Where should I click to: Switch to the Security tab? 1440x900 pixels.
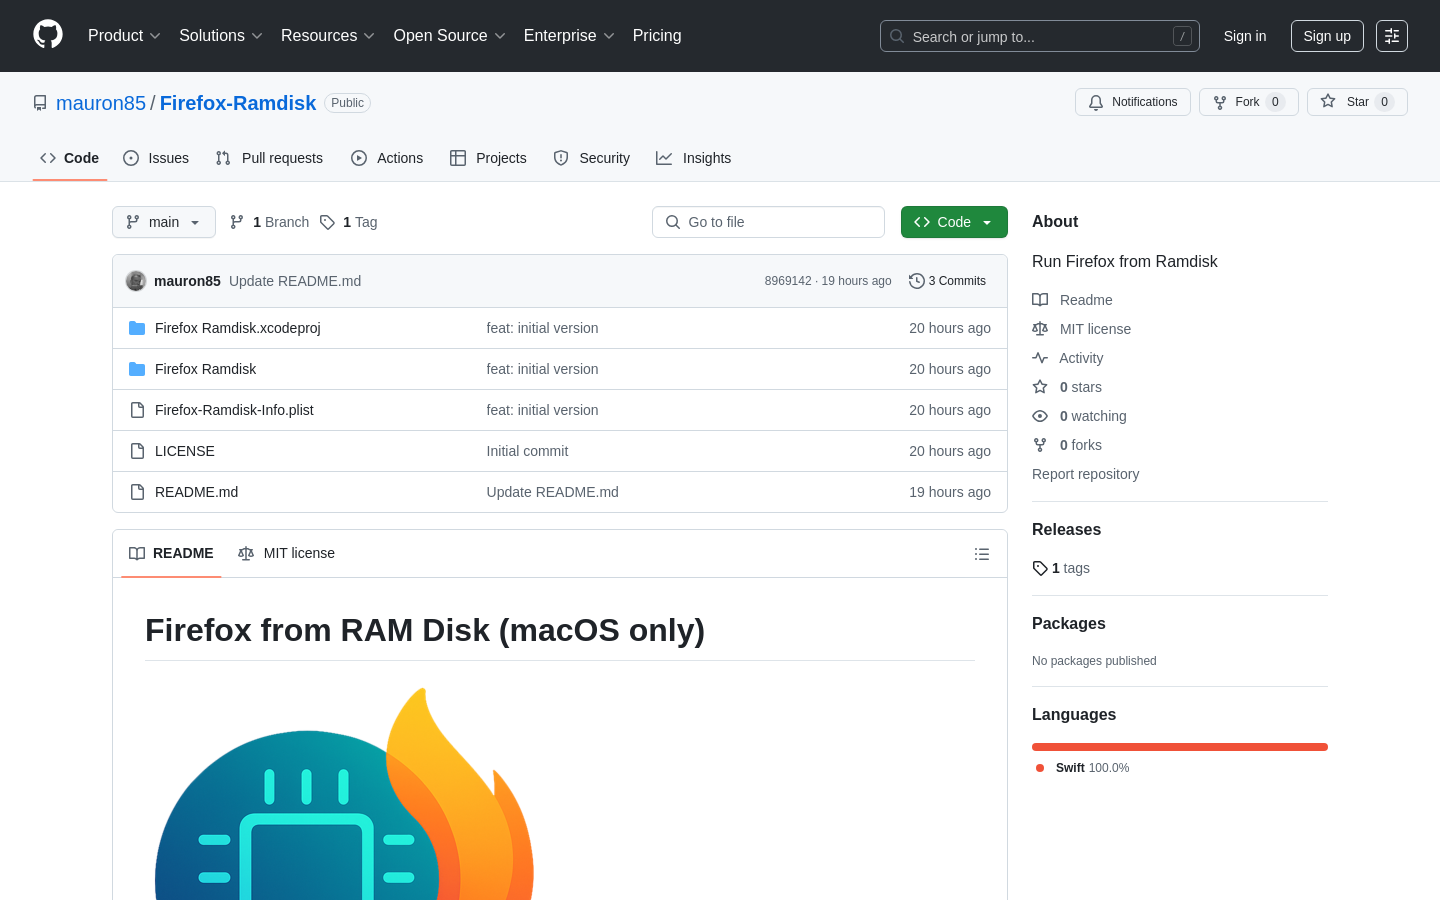click(592, 158)
